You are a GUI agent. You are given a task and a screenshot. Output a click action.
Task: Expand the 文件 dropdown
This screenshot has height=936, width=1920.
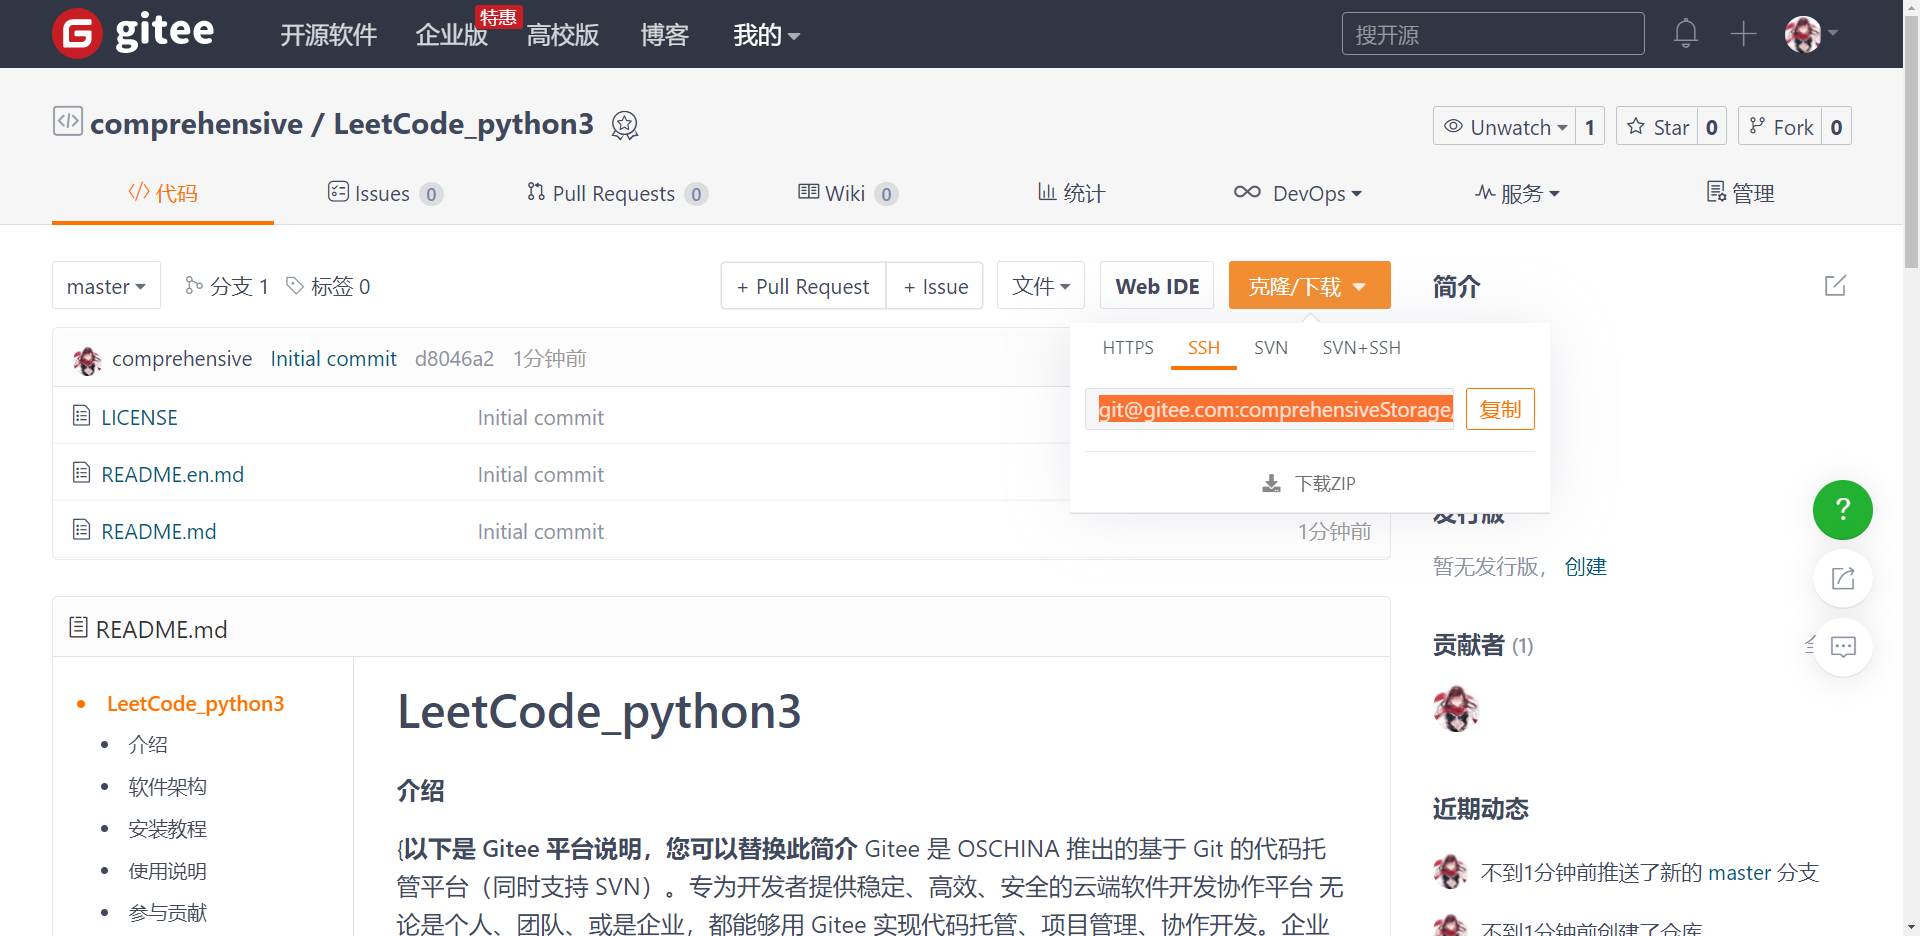(1041, 286)
